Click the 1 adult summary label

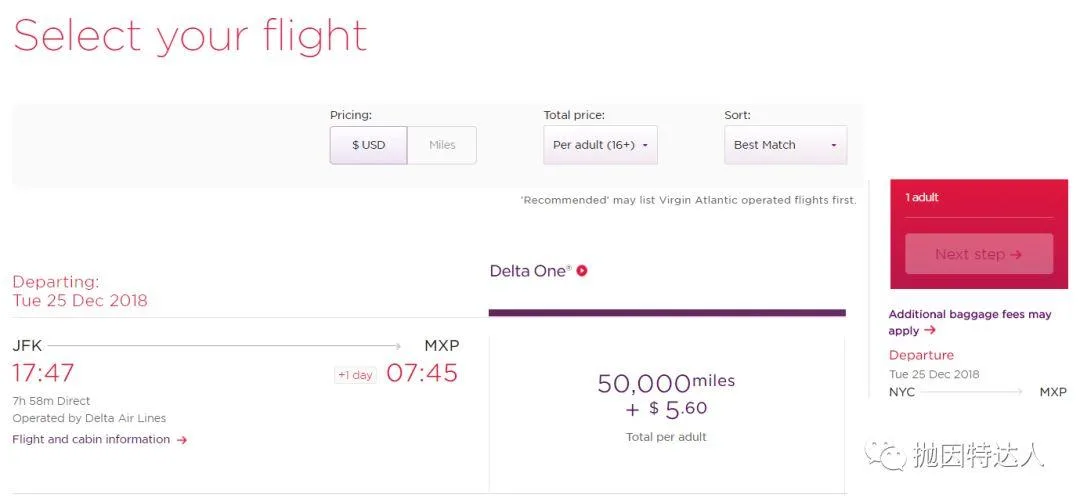(922, 198)
